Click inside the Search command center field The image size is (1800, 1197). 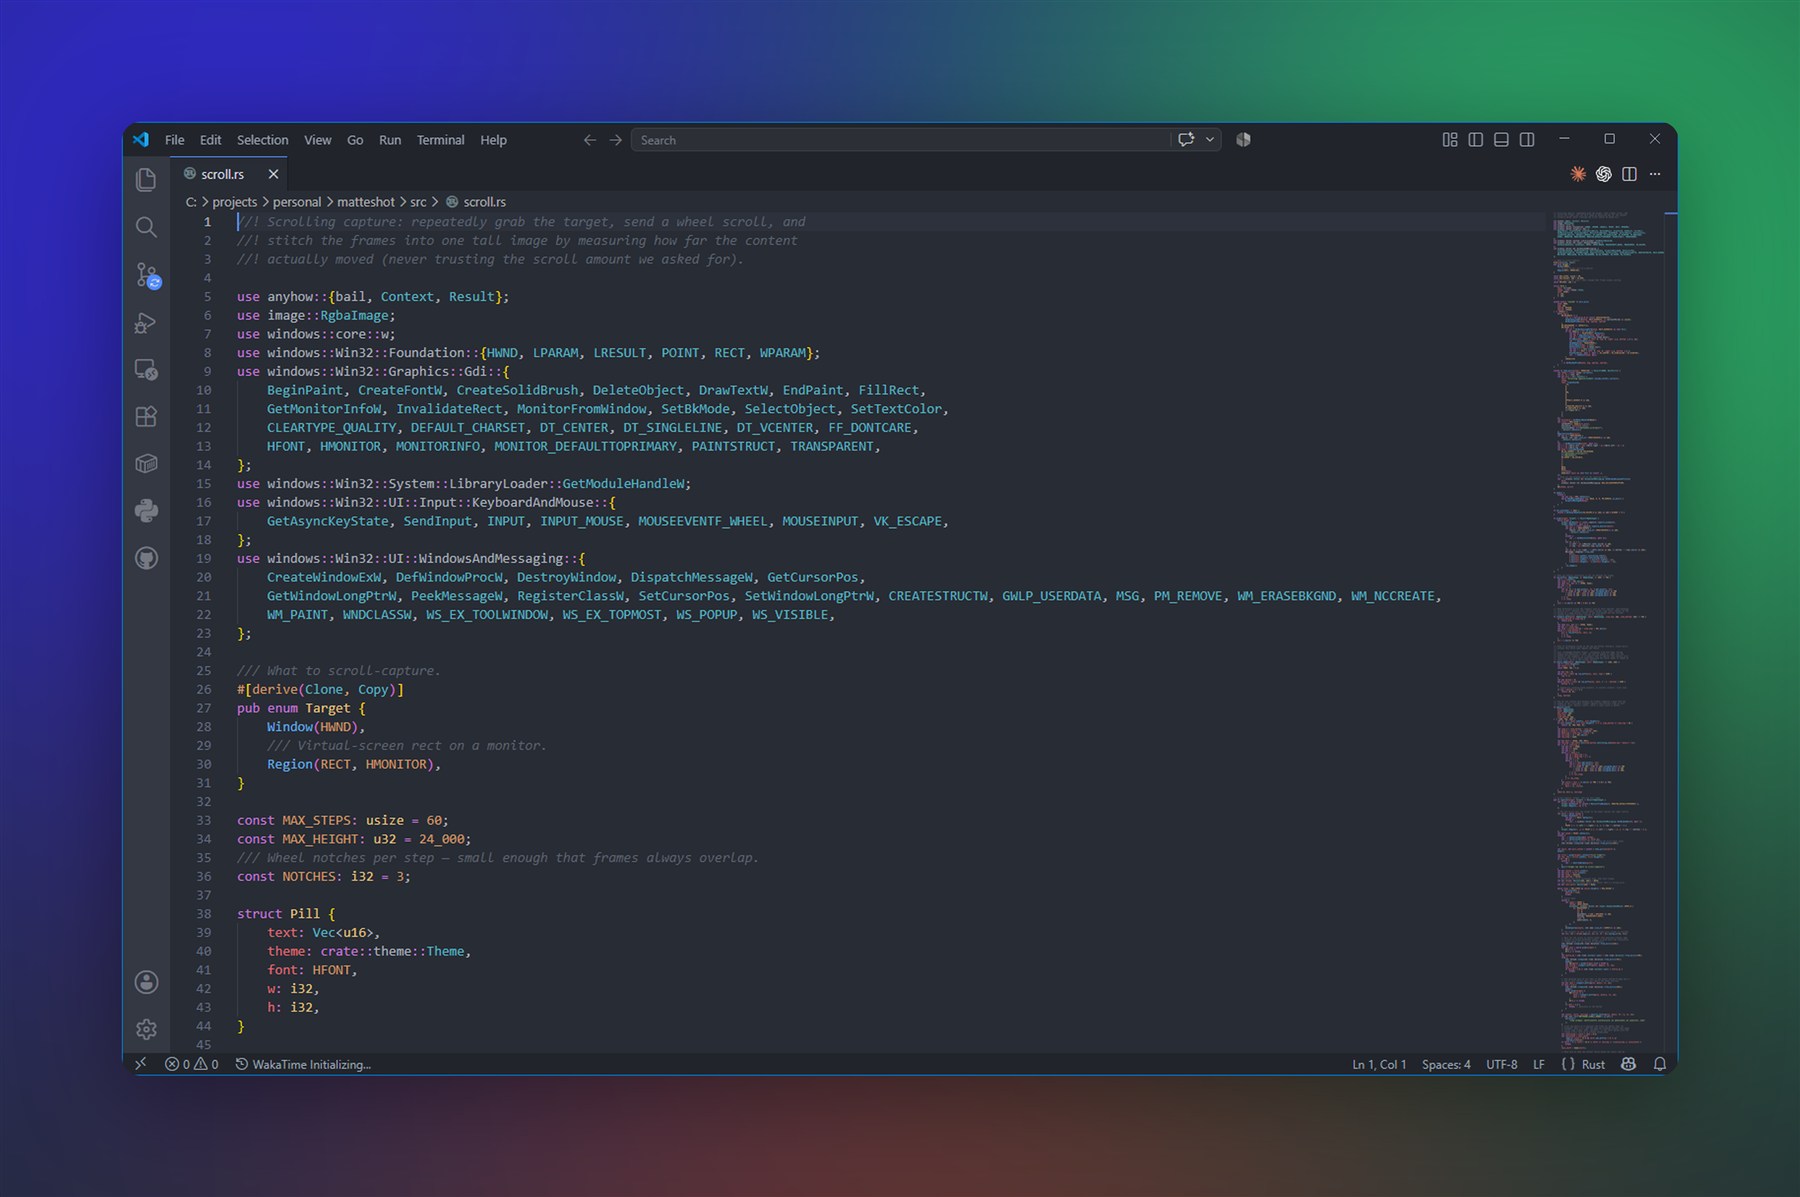click(900, 140)
